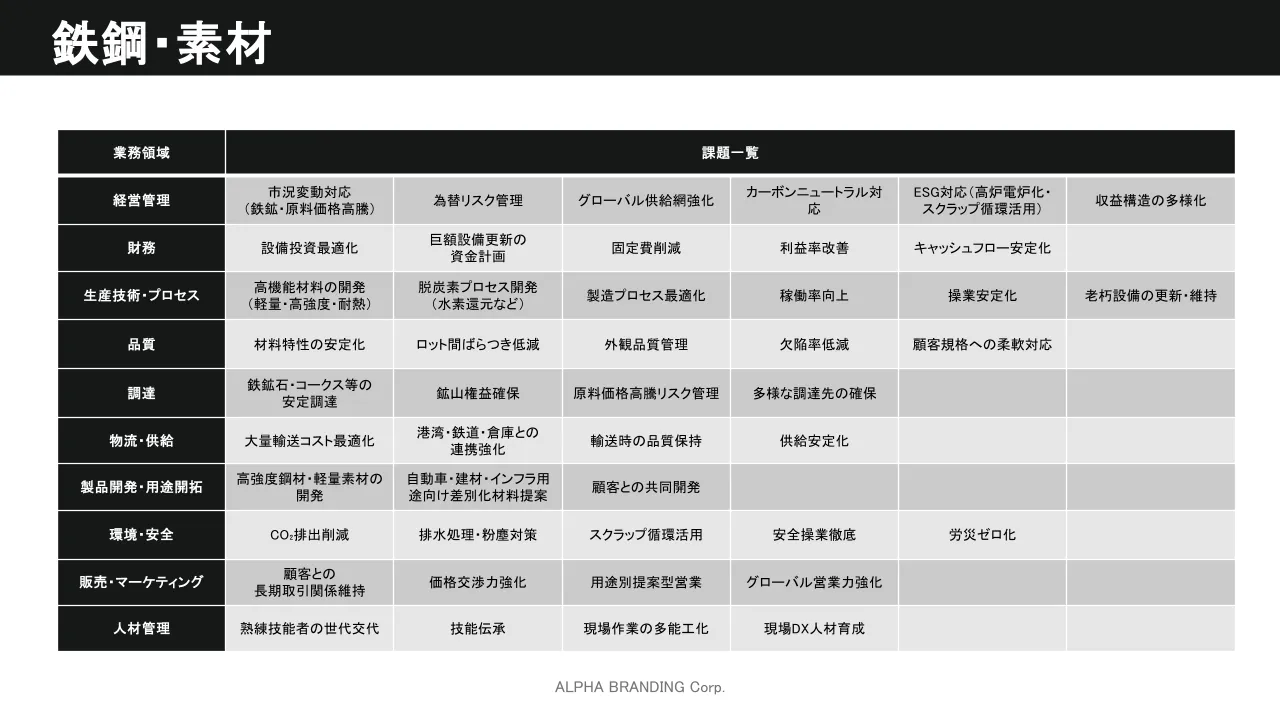Select the 供給安定化 cell
1280x720 pixels.
pos(814,440)
